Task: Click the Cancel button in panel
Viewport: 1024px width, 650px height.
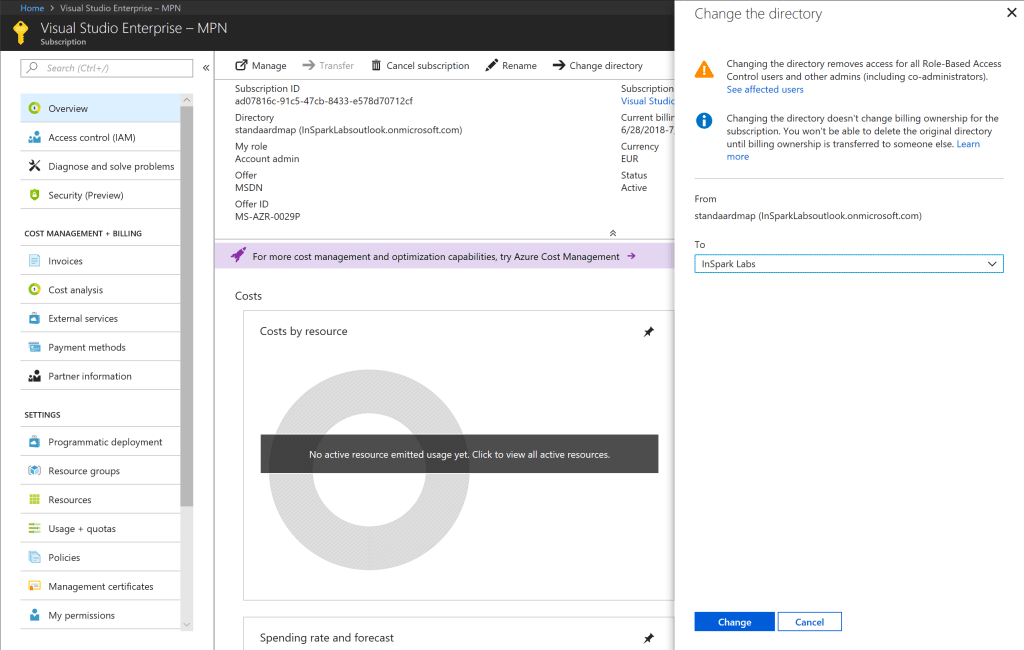Action: point(809,622)
